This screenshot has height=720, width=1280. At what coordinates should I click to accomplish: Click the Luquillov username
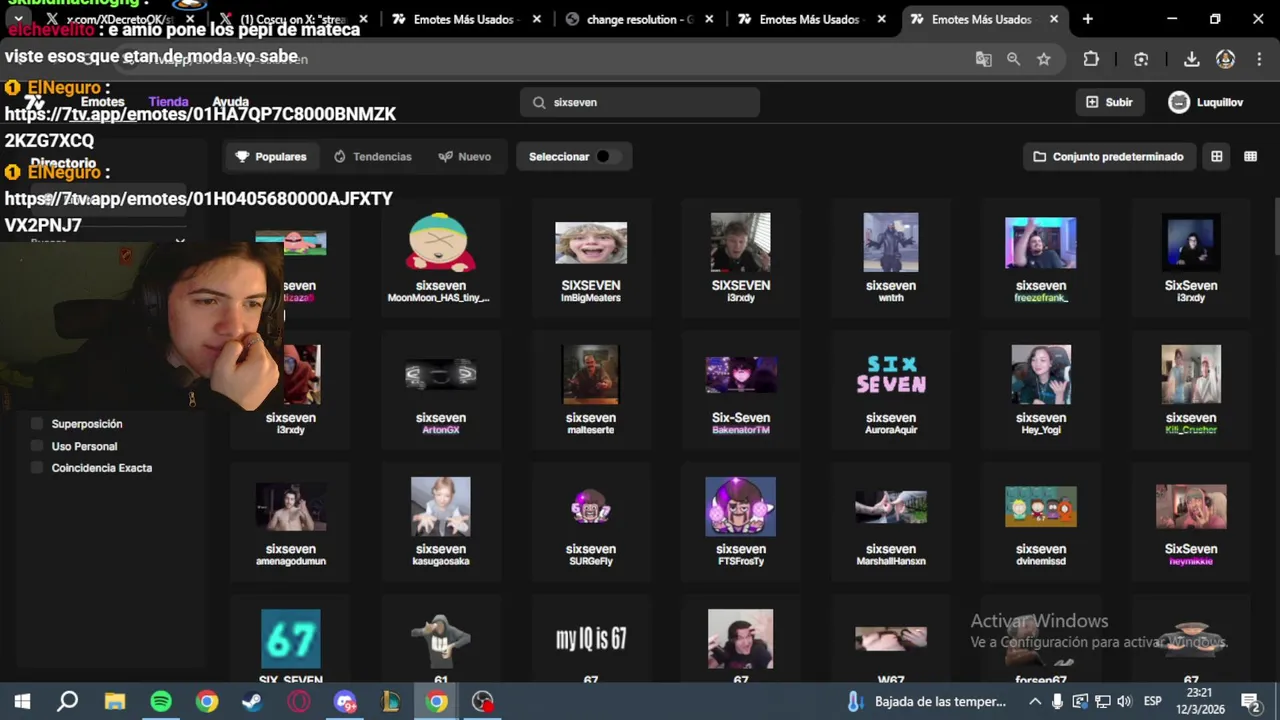tap(1220, 102)
